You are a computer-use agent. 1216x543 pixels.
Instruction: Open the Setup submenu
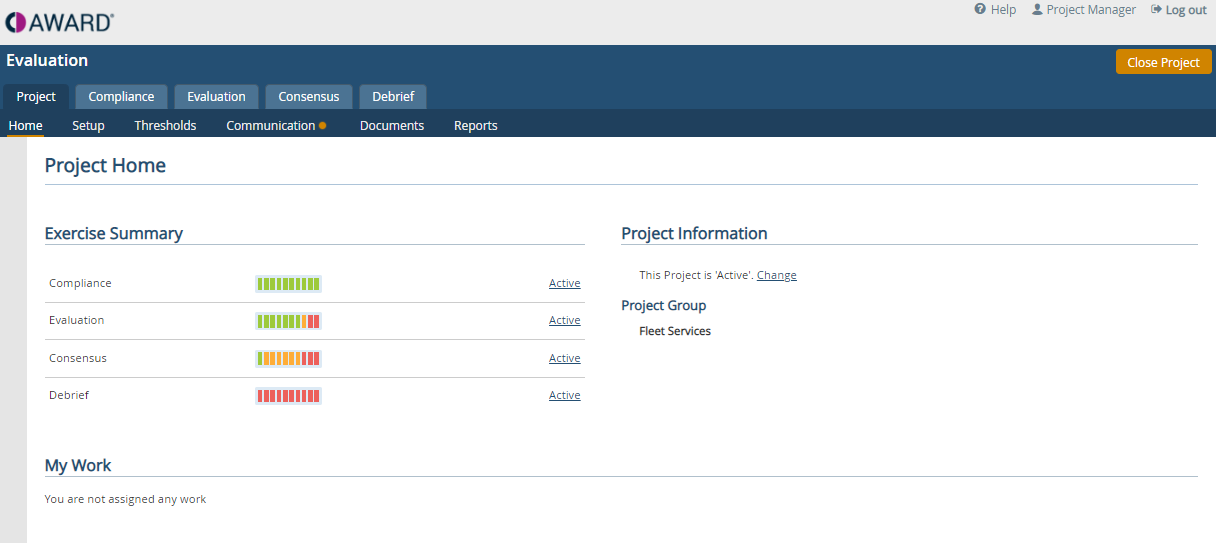(88, 126)
